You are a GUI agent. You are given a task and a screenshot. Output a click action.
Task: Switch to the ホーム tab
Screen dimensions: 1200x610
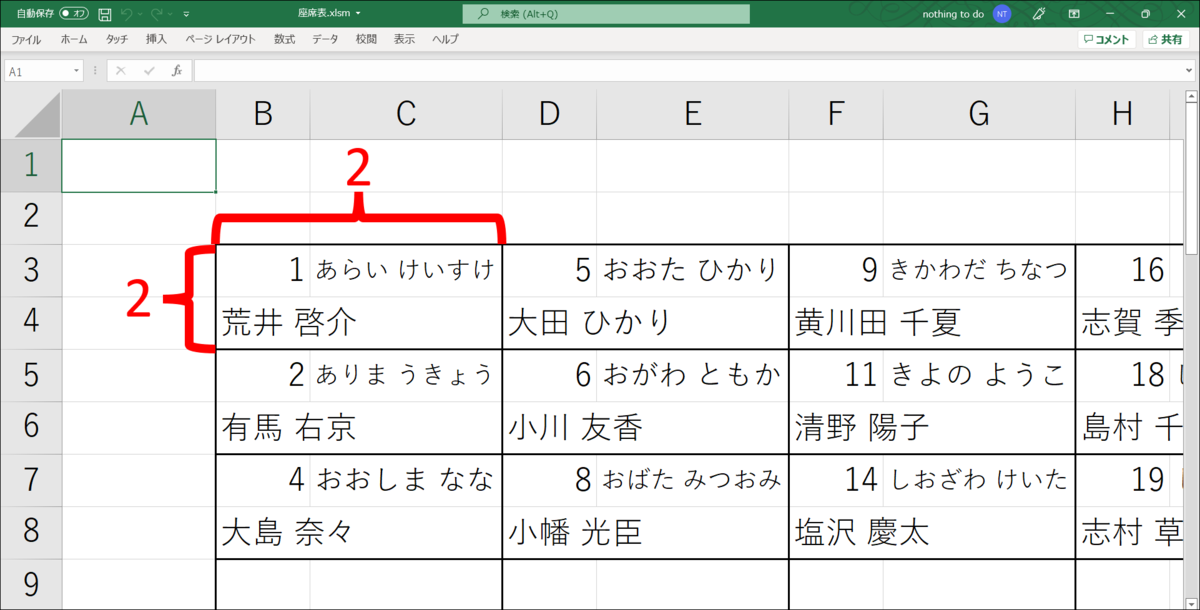tap(74, 39)
